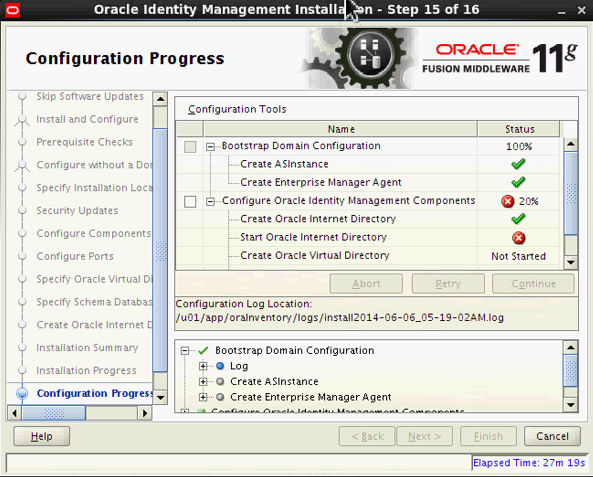The image size is (593, 477).
Task: Click the horizontal scrollbar thumb under the steps list
Action: (x=54, y=413)
